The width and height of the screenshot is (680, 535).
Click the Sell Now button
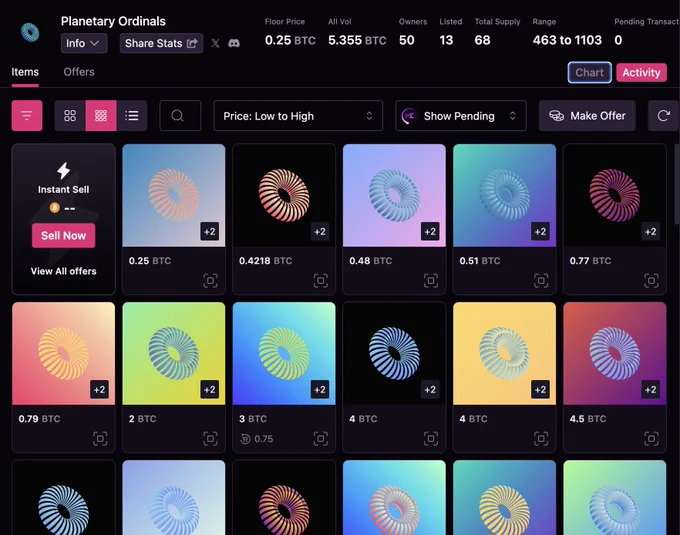pyautogui.click(x=63, y=235)
